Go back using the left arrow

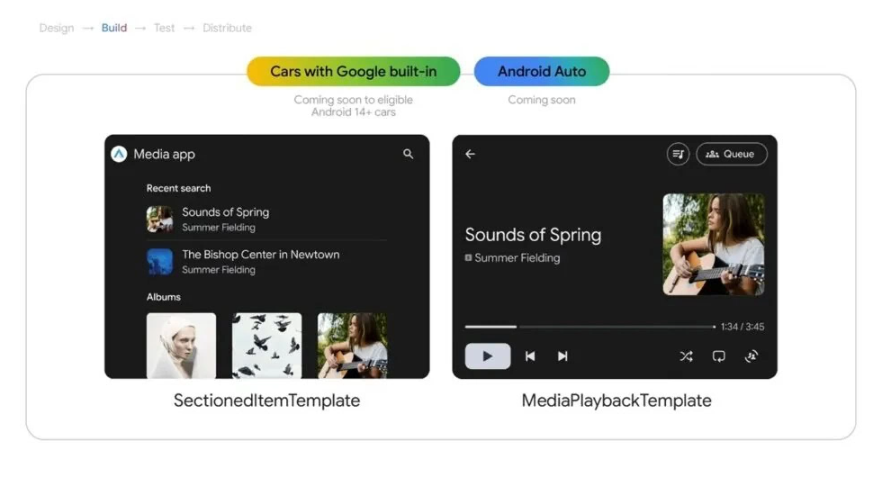470,154
